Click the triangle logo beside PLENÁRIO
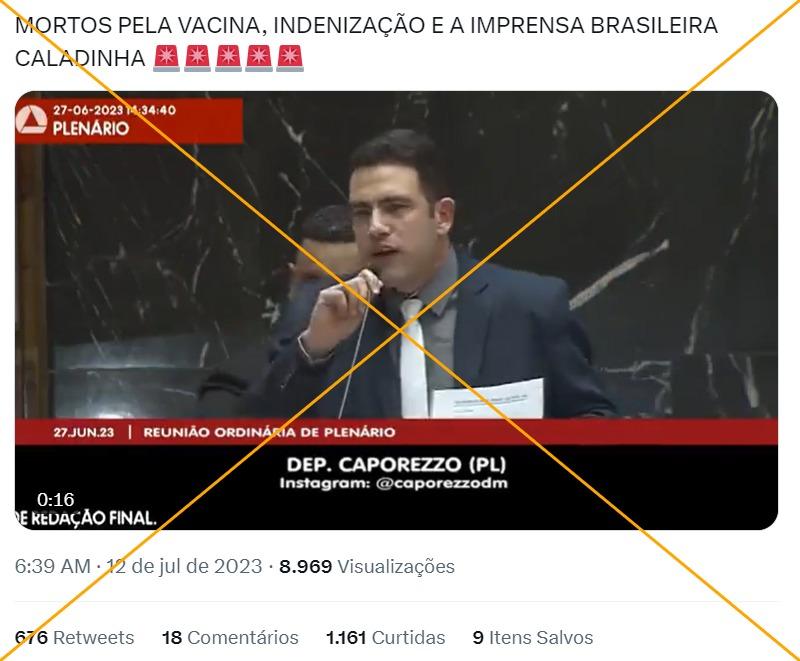Viewport: 800px width, 661px height. coord(32,121)
